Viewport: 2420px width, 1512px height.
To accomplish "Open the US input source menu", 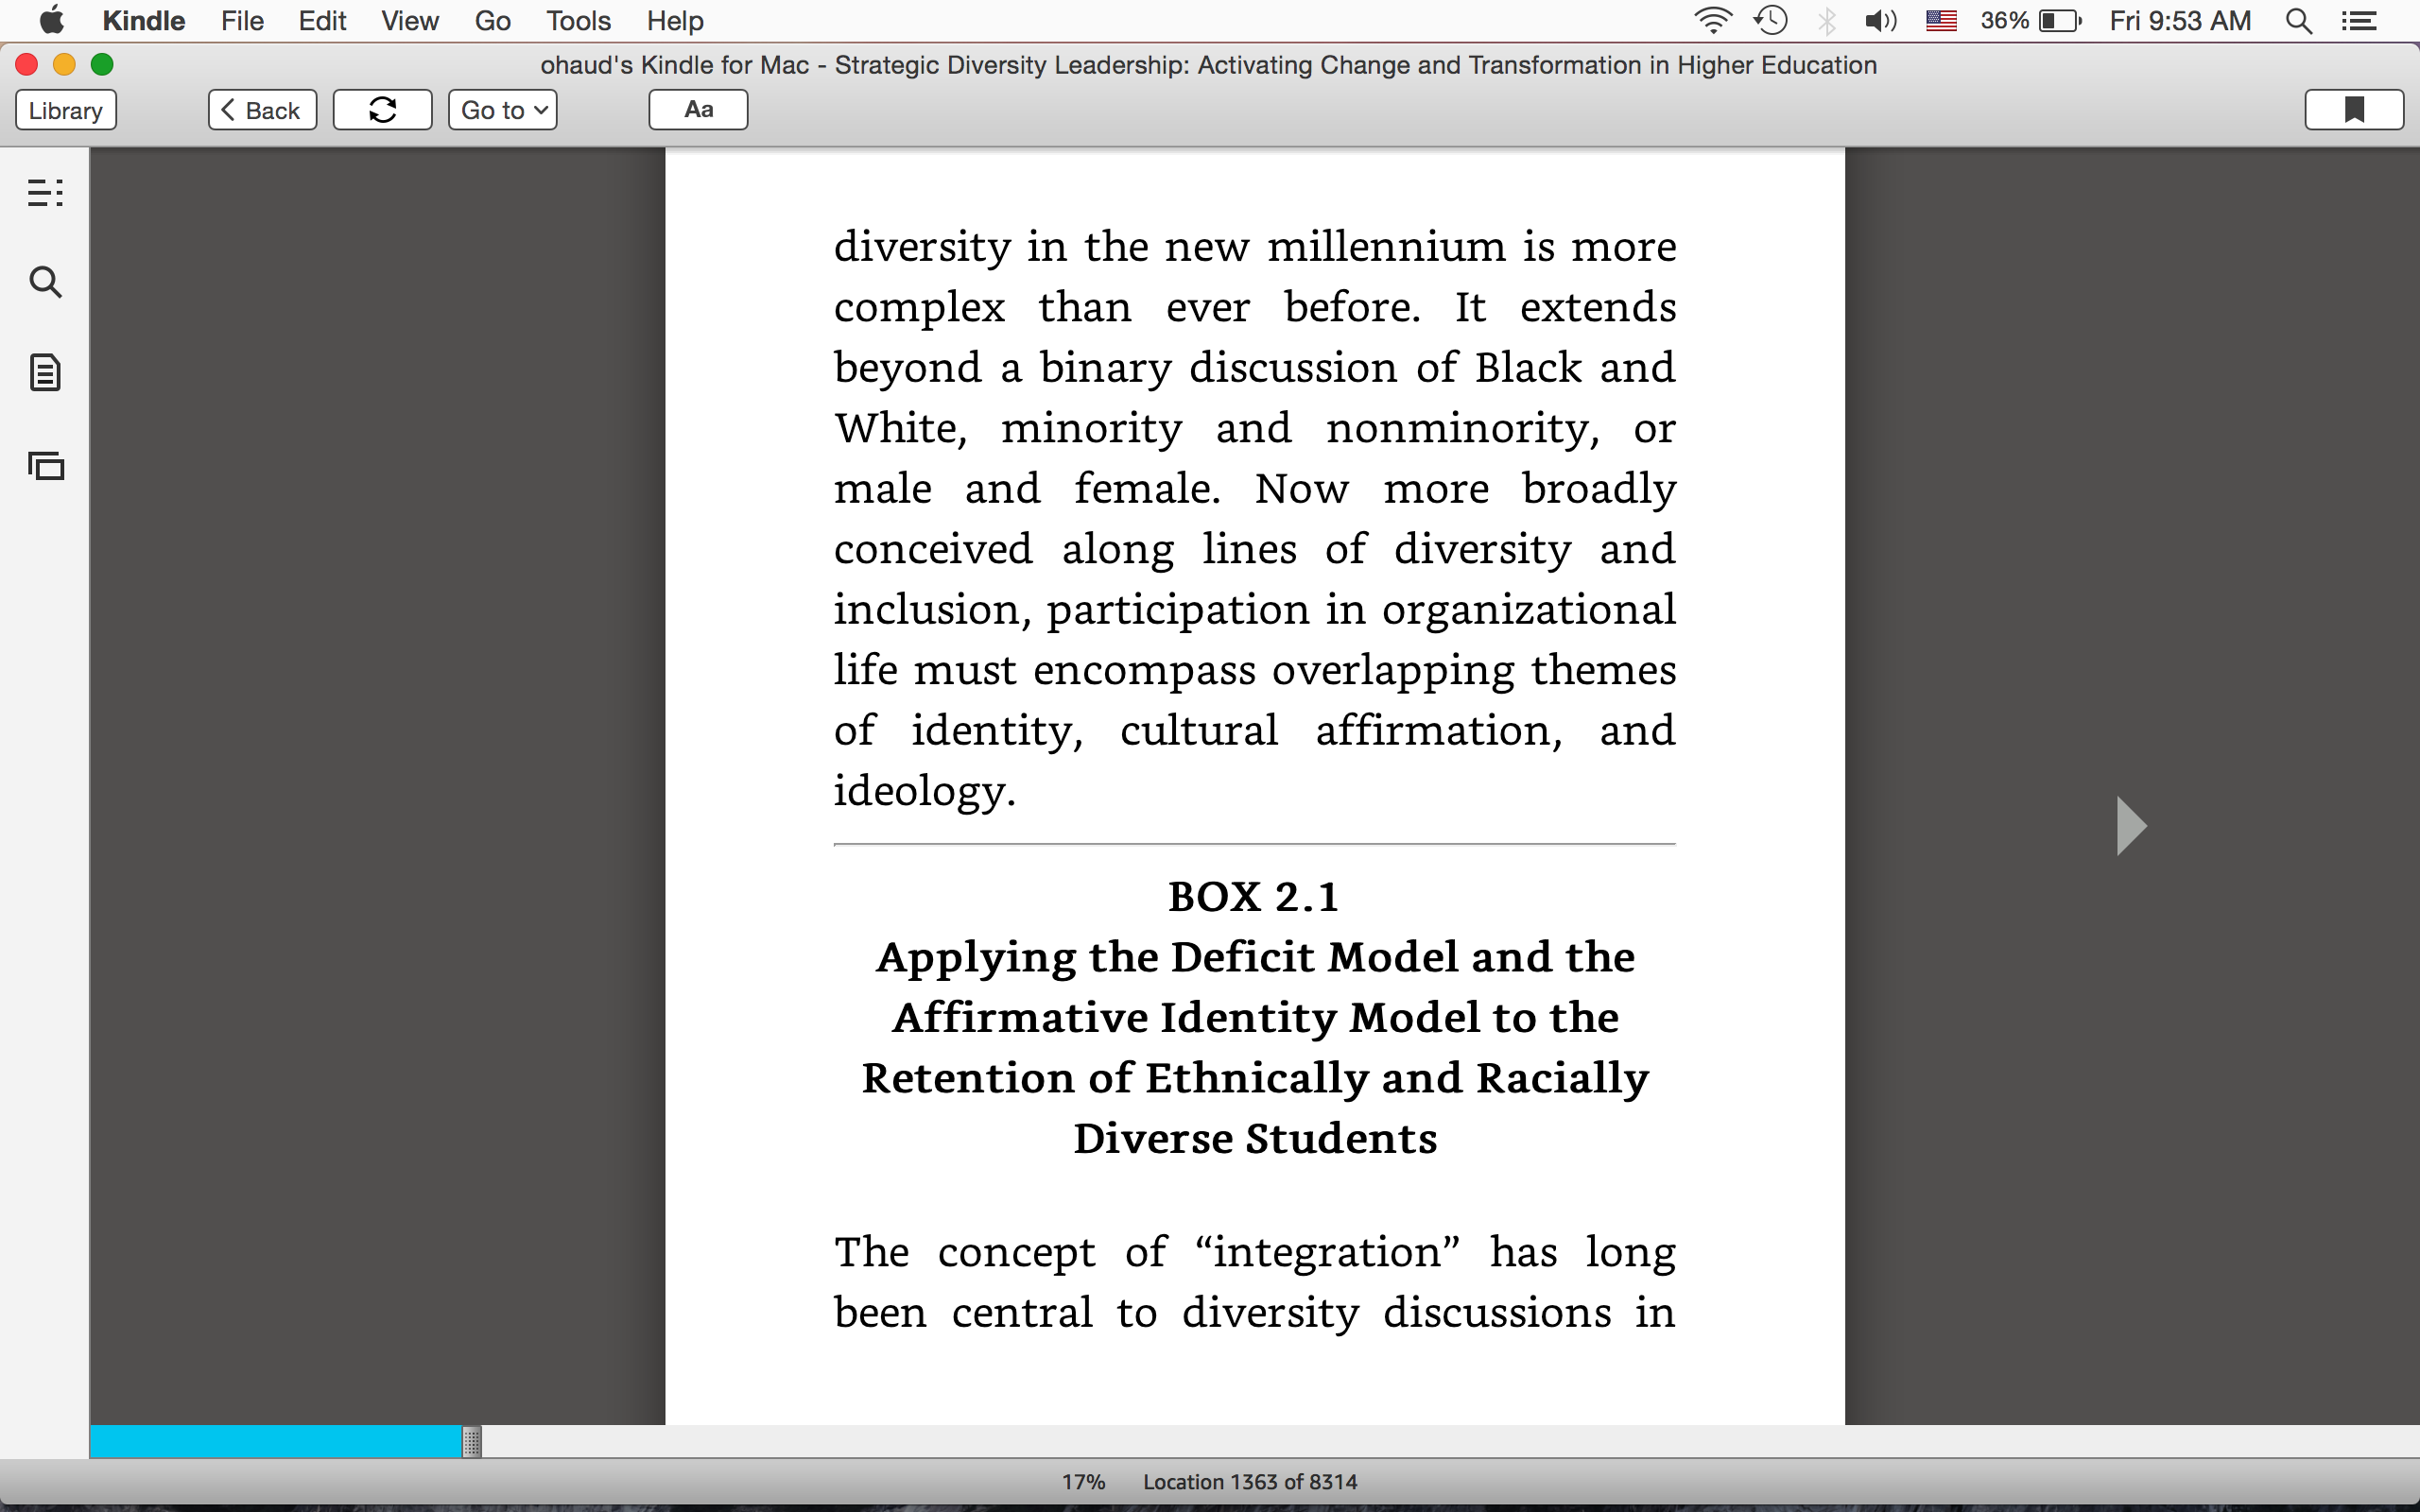I will 1941,21.
